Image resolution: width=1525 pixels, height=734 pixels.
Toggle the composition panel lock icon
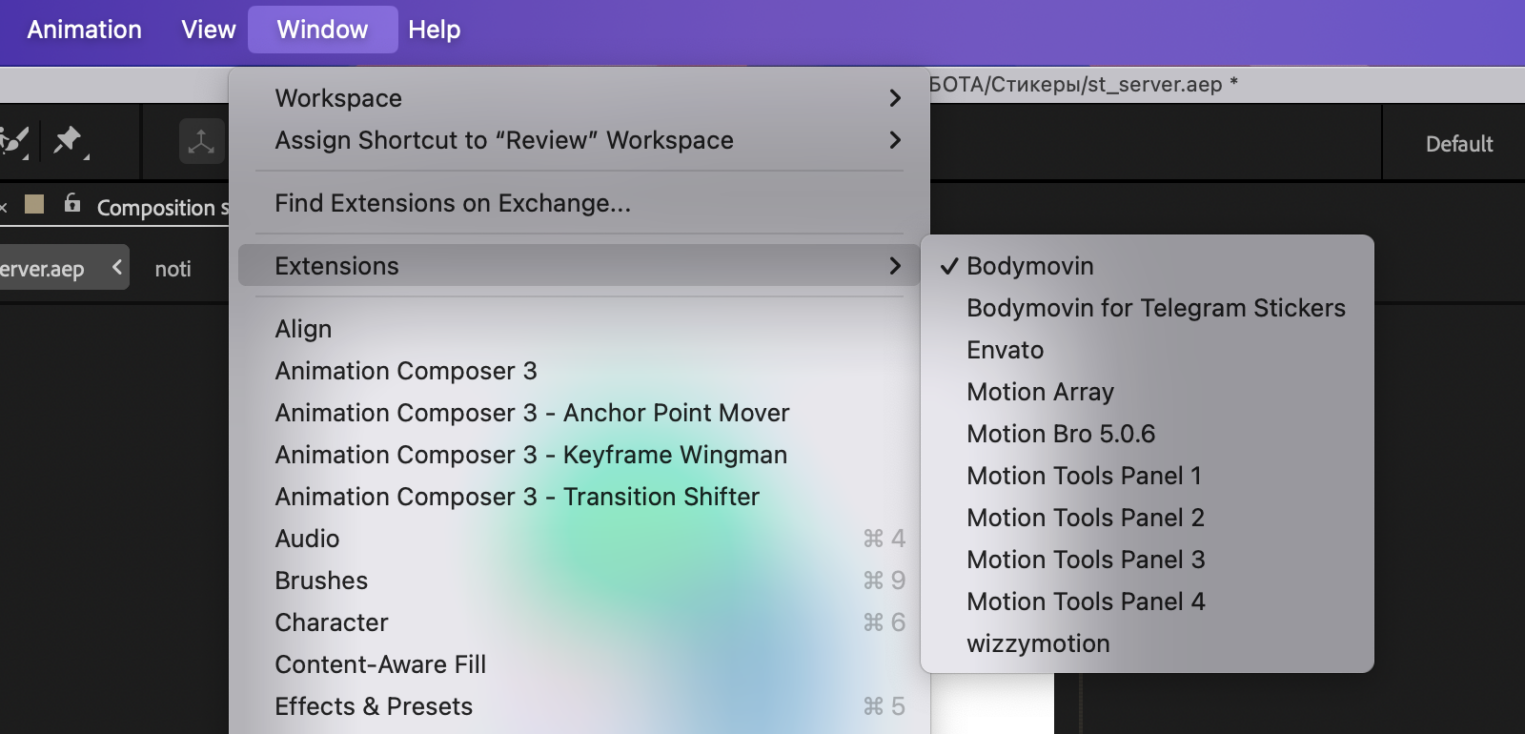pyautogui.click(x=71, y=205)
